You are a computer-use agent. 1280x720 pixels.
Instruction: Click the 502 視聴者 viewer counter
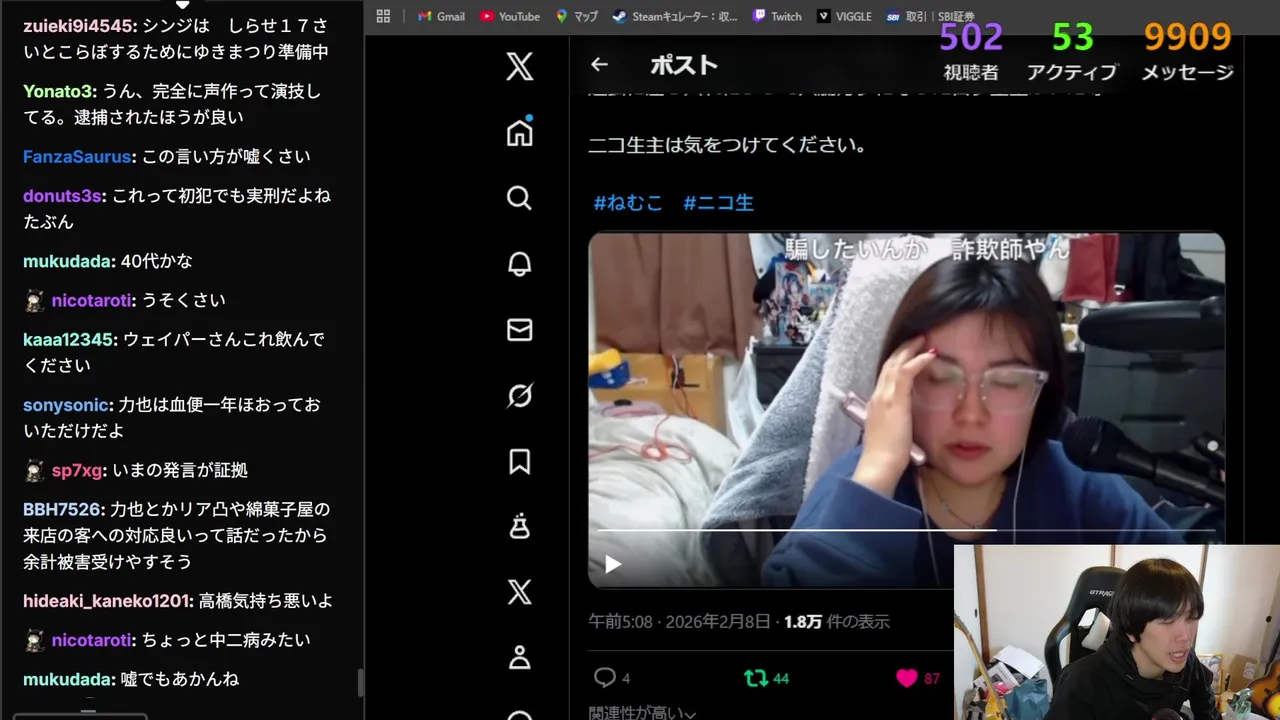970,50
